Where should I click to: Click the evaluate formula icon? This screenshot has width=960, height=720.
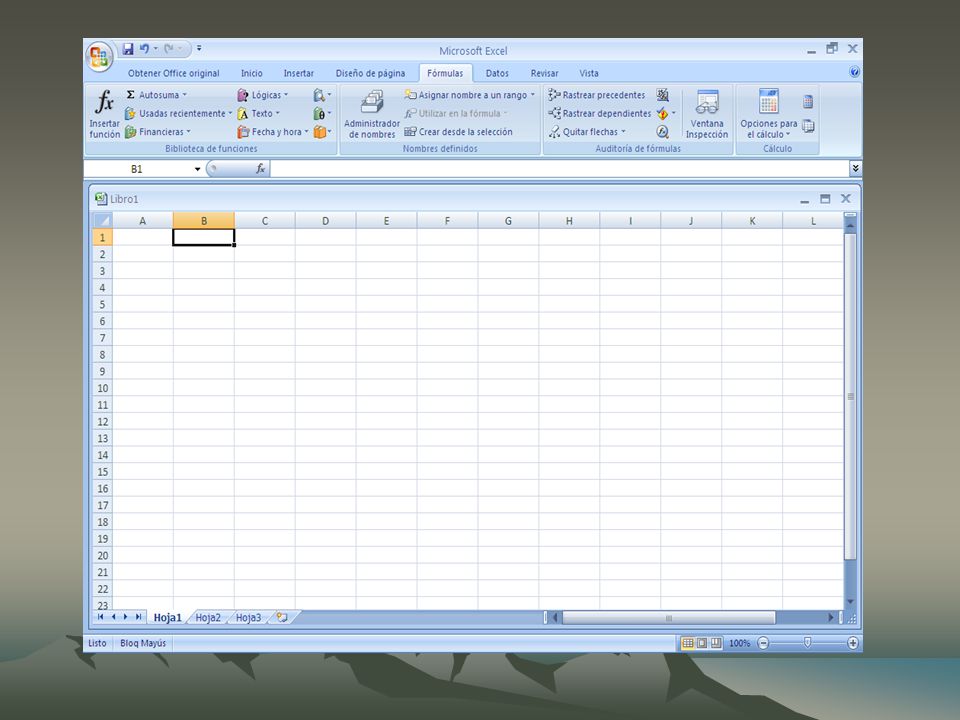(662, 132)
